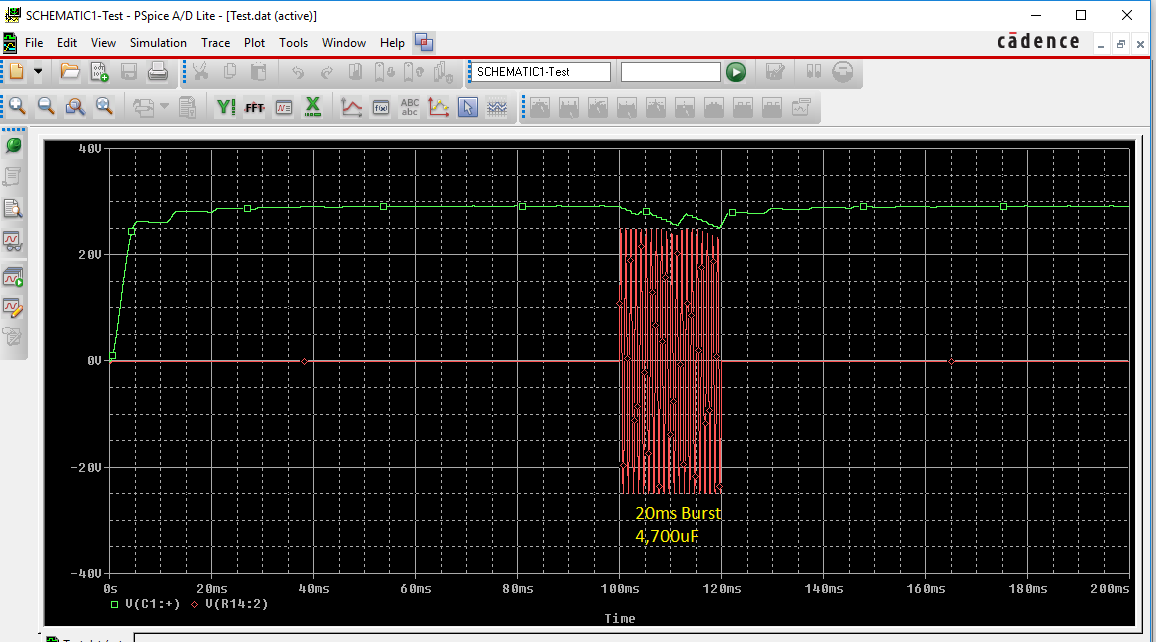The image size is (1156, 642).
Task: Expand the New file dropdown arrow
Action: 38,71
